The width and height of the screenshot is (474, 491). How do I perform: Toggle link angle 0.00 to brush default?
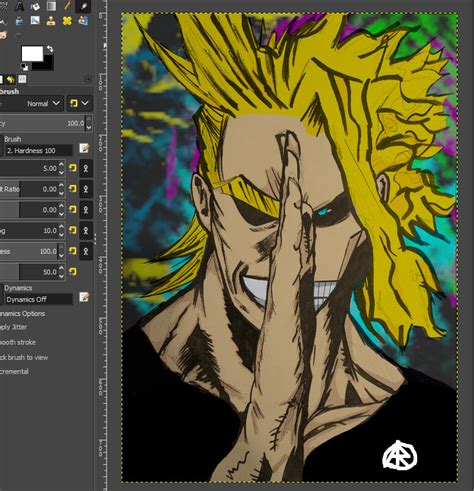pyautogui.click(x=86, y=210)
